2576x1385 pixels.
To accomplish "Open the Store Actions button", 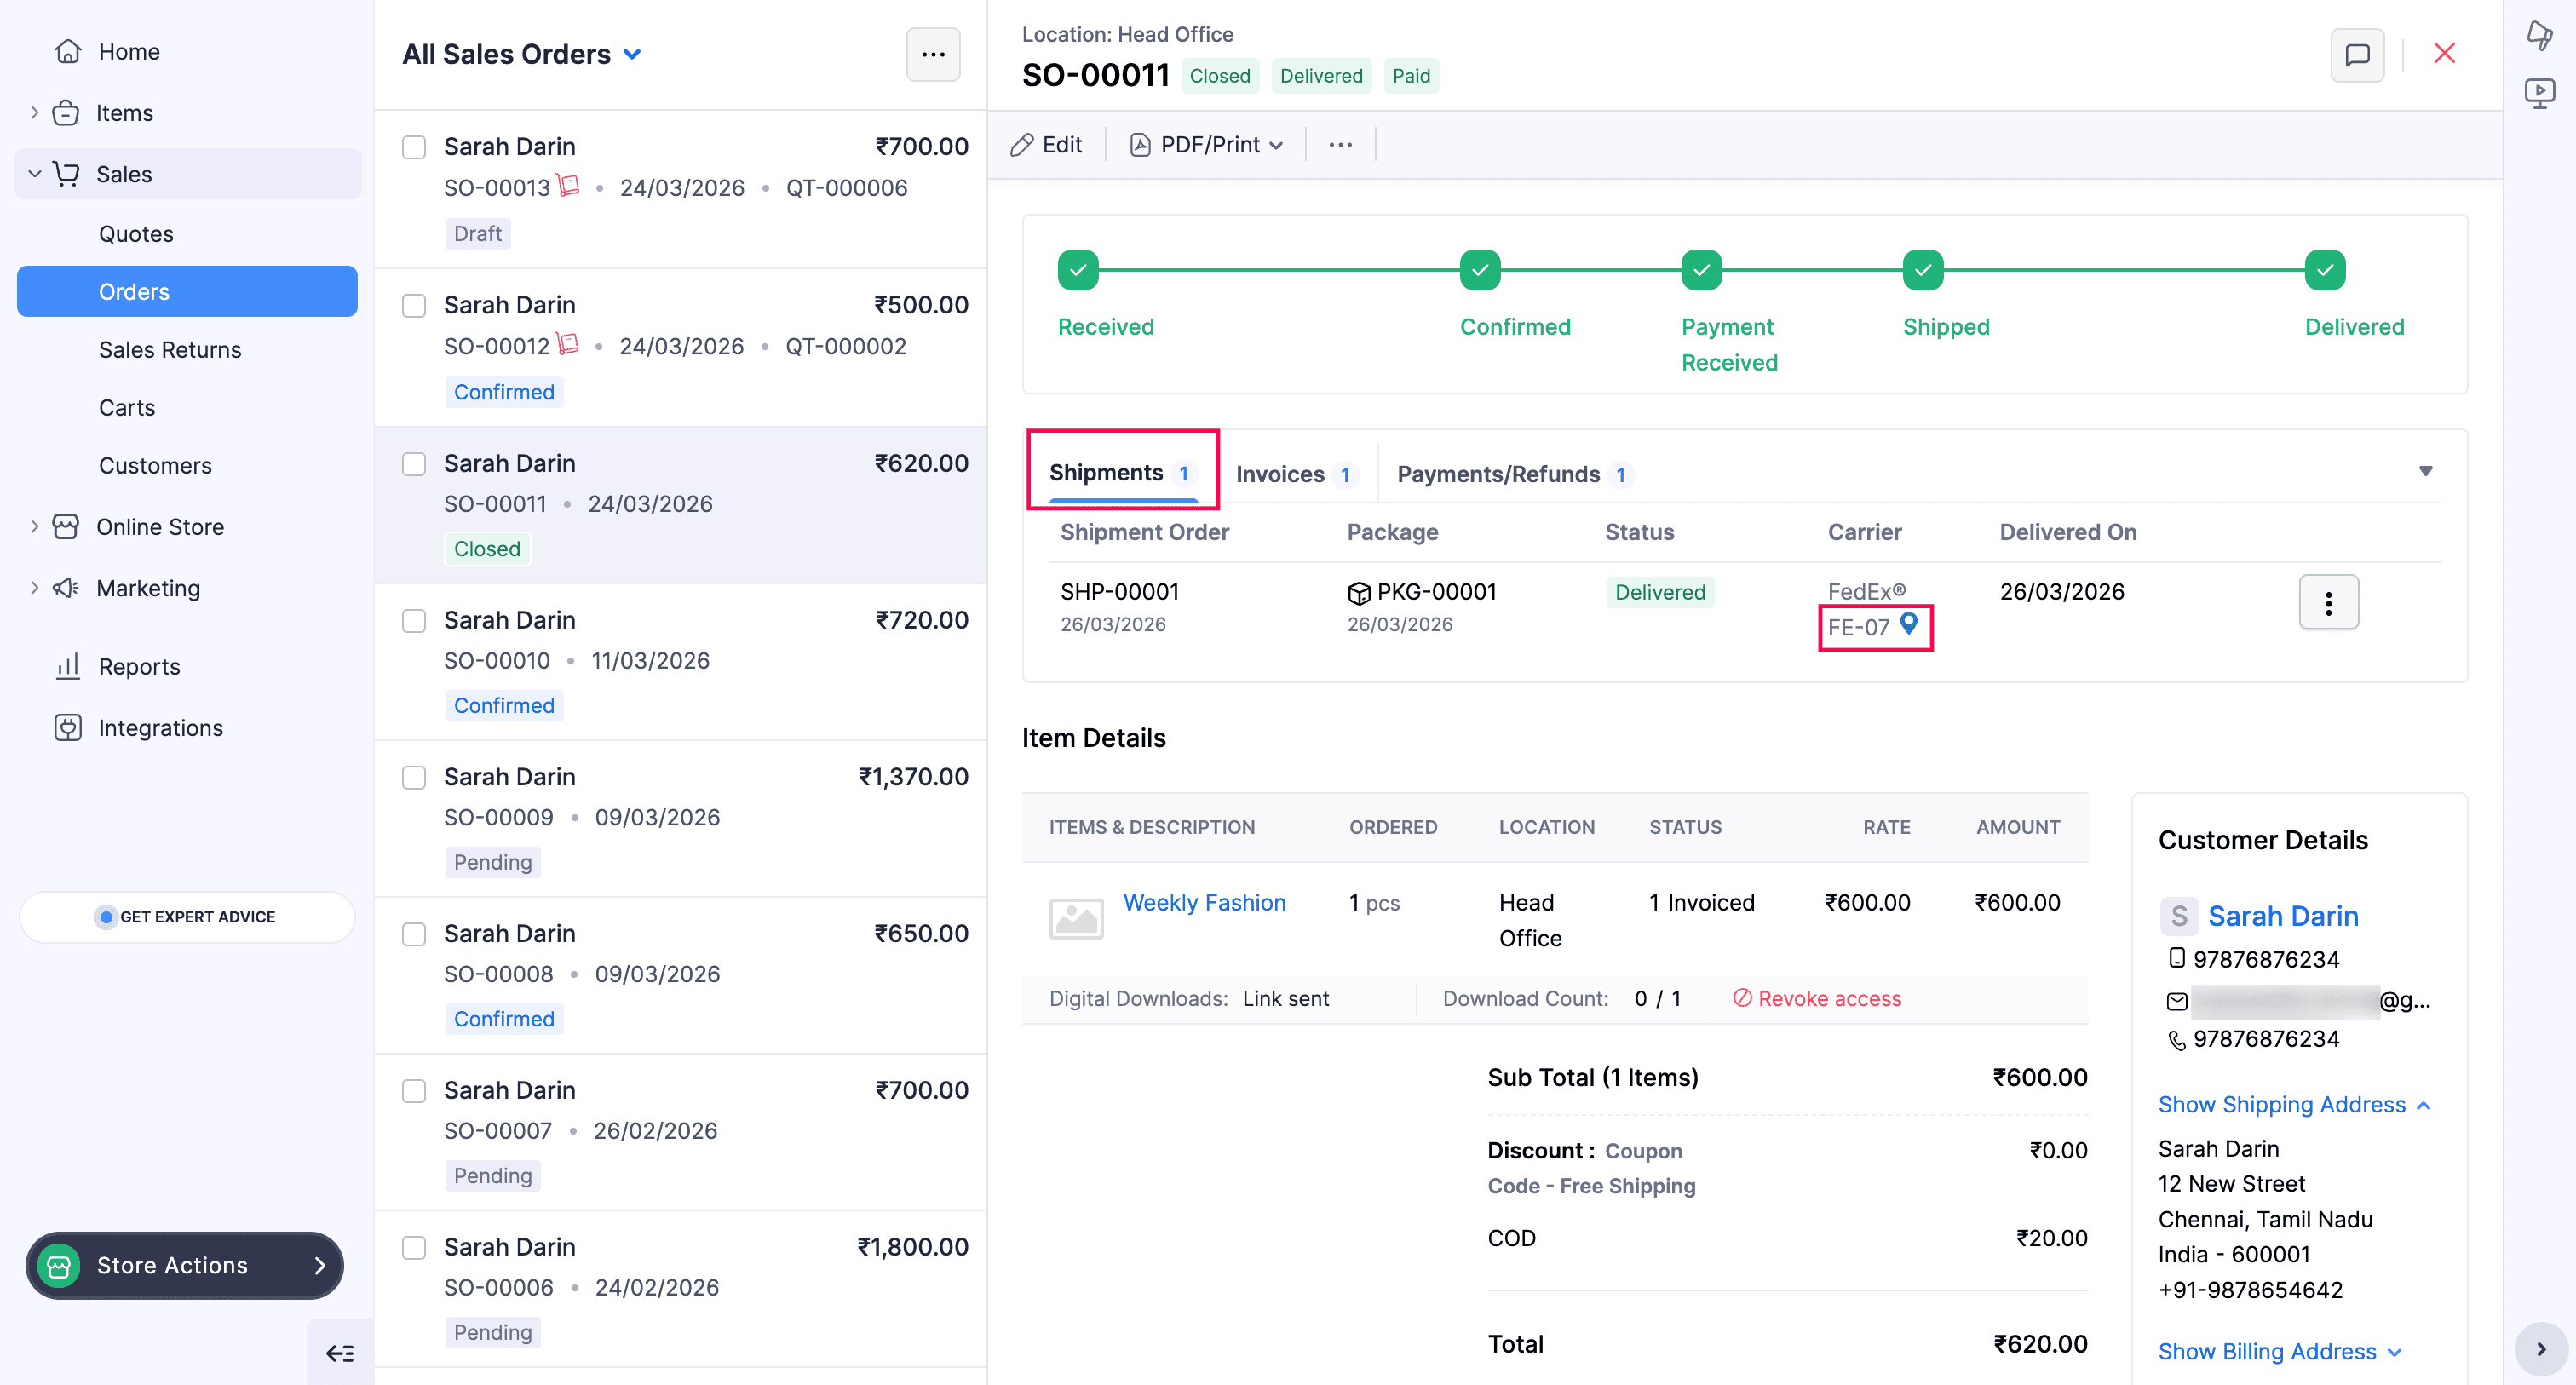I will [x=185, y=1266].
